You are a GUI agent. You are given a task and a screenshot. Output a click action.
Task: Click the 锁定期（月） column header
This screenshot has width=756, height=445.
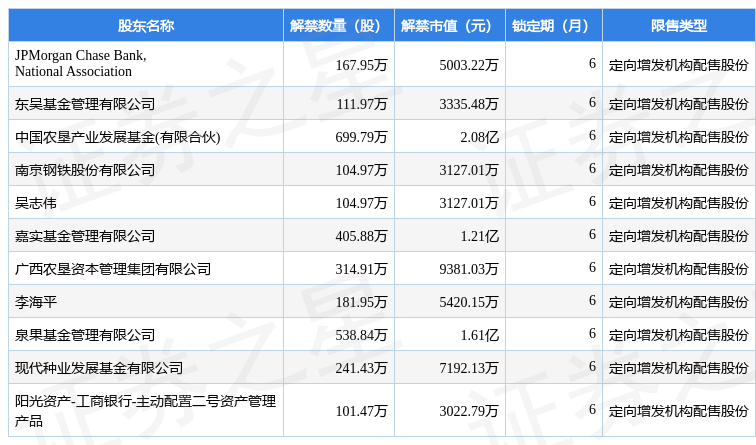[554, 26]
